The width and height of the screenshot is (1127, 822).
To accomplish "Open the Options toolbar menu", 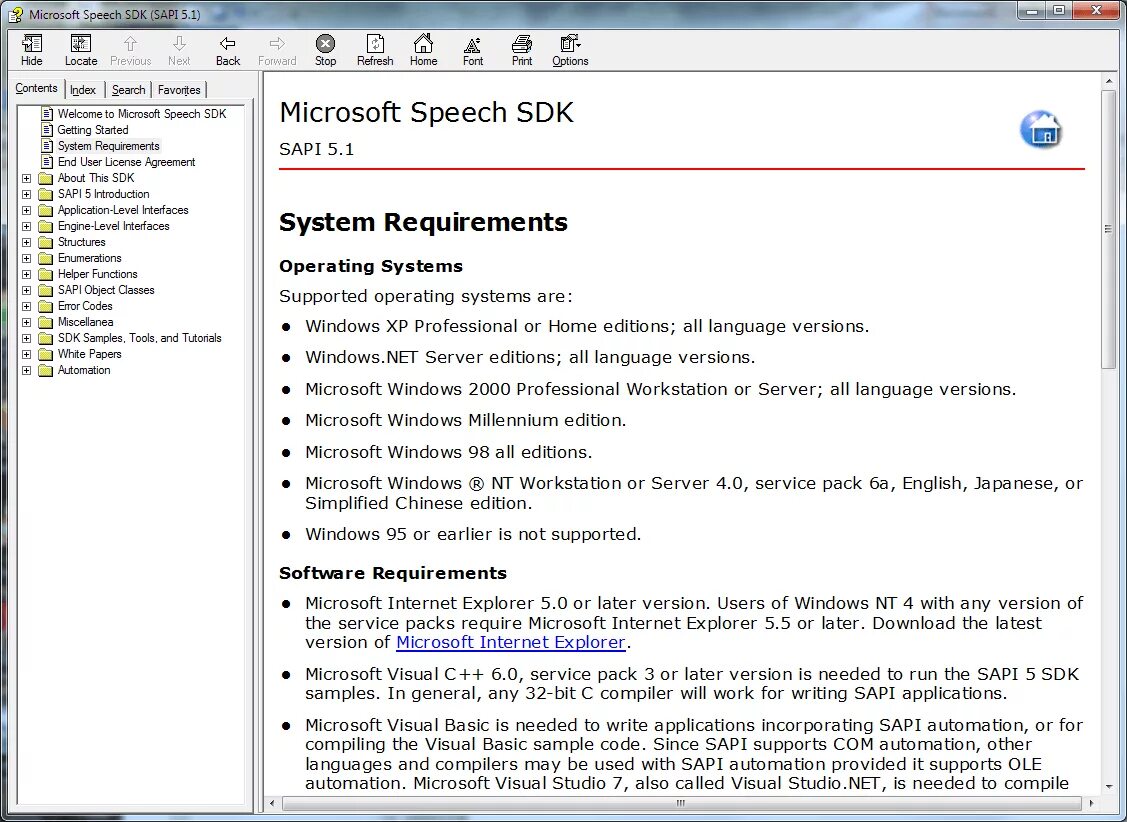I will coord(570,50).
